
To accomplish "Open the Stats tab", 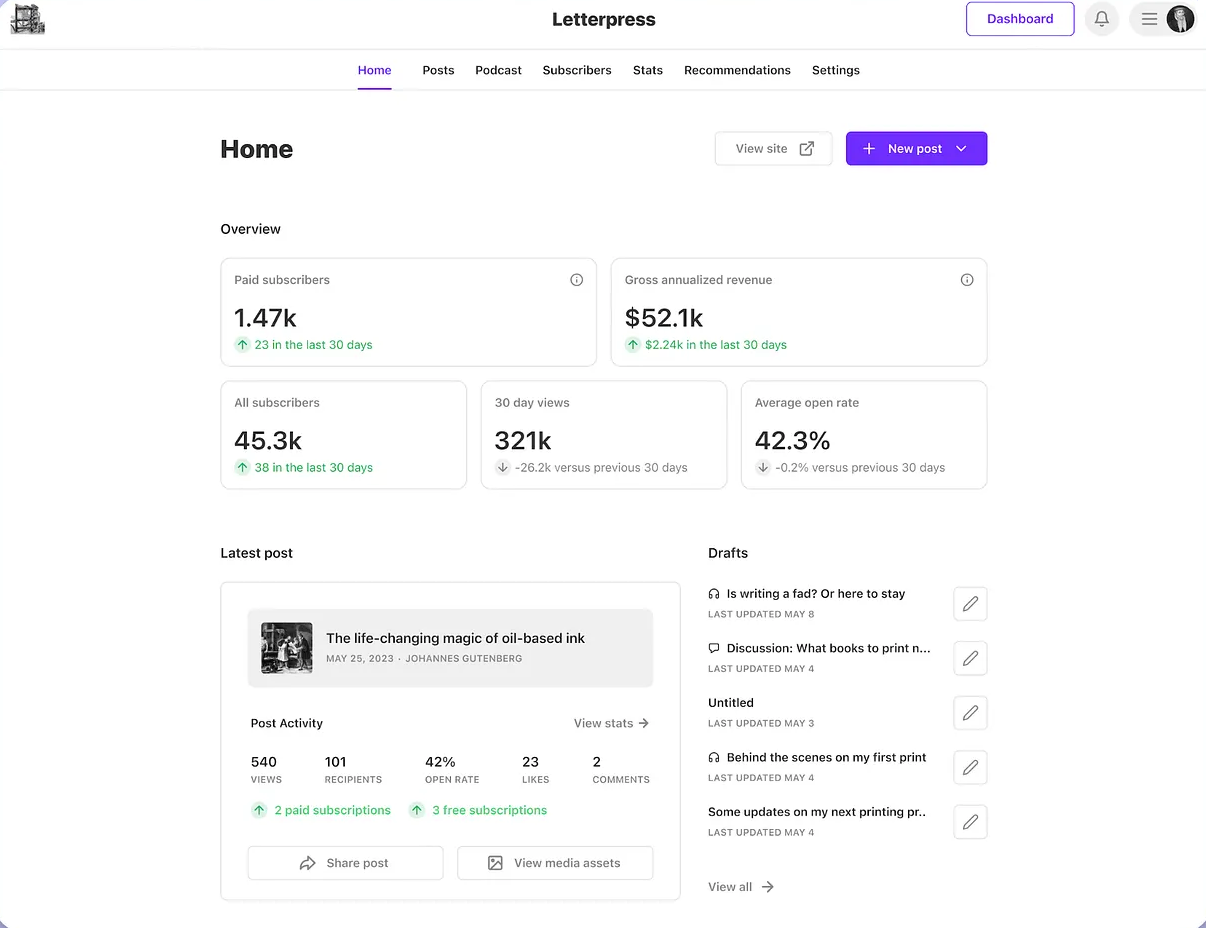I will tap(648, 70).
